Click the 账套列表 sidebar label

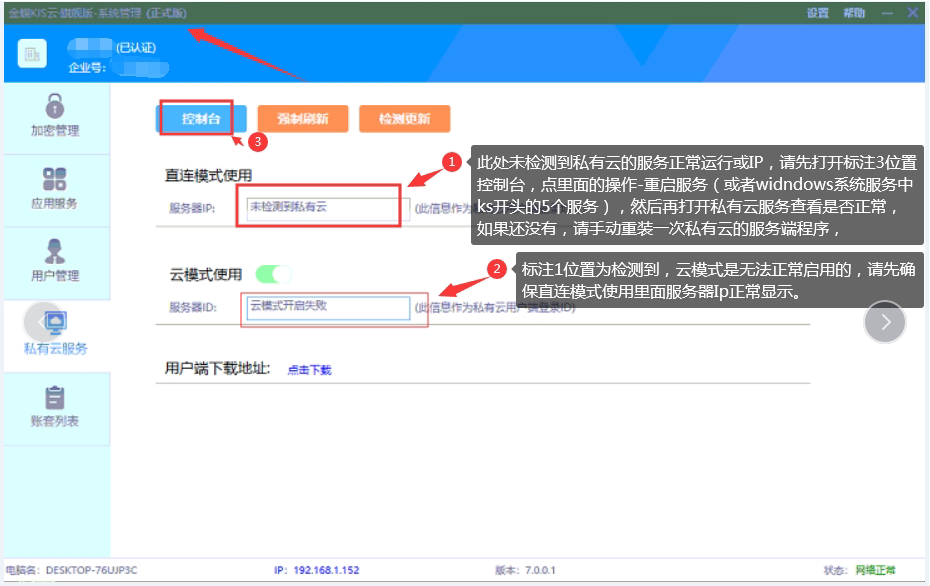point(55,421)
